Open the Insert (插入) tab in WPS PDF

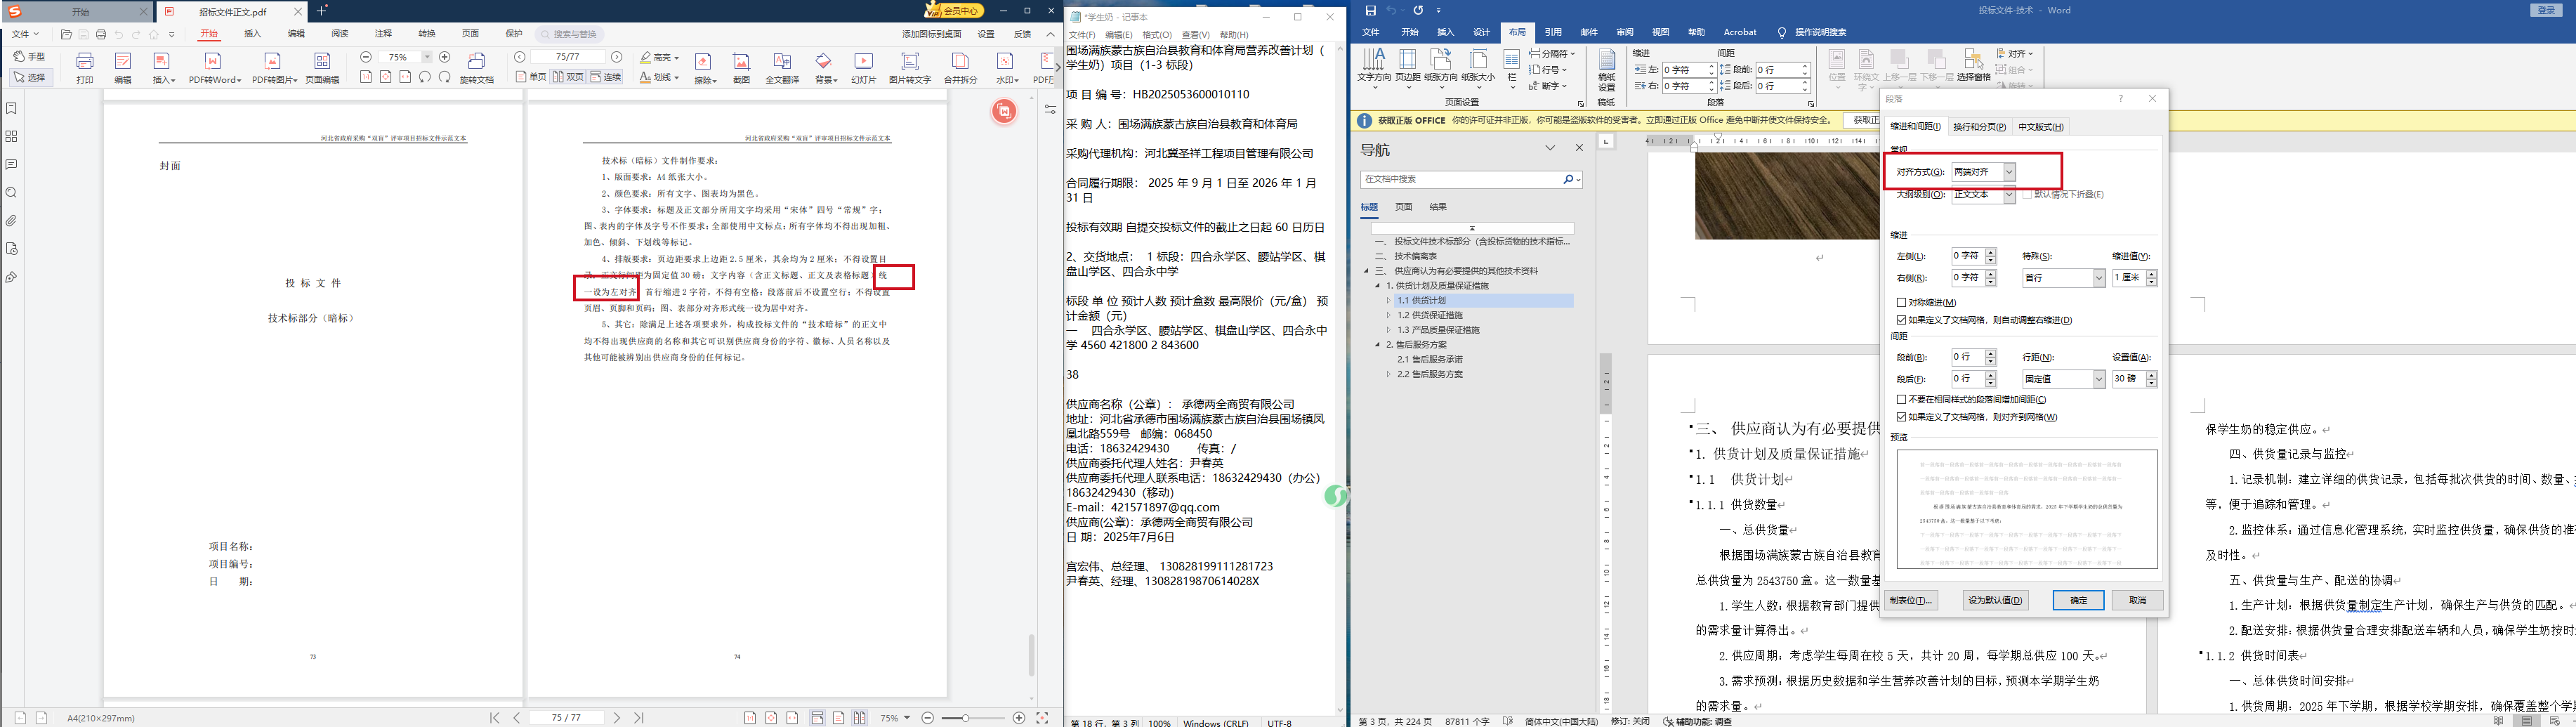(252, 34)
